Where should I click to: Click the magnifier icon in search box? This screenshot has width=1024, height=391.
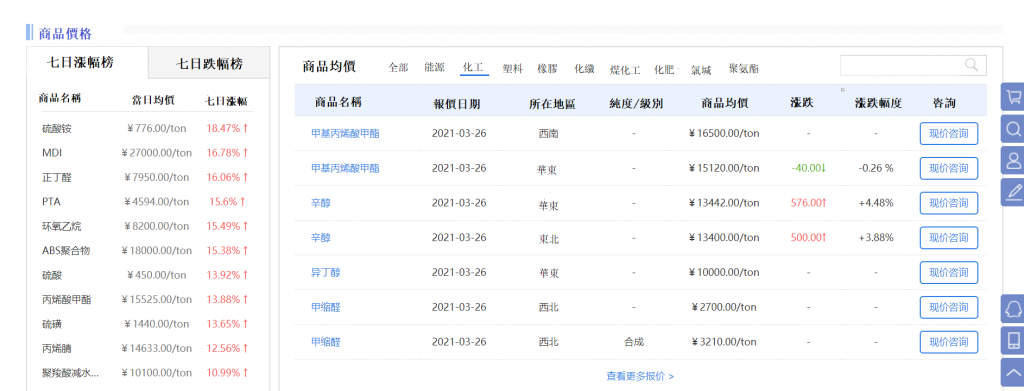coord(971,65)
